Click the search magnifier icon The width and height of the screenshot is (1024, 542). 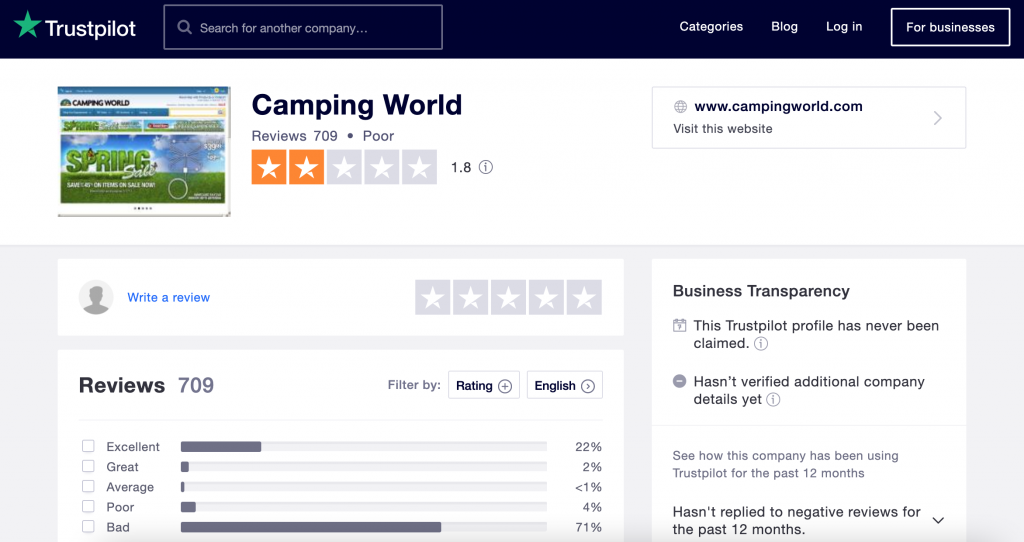(x=185, y=28)
